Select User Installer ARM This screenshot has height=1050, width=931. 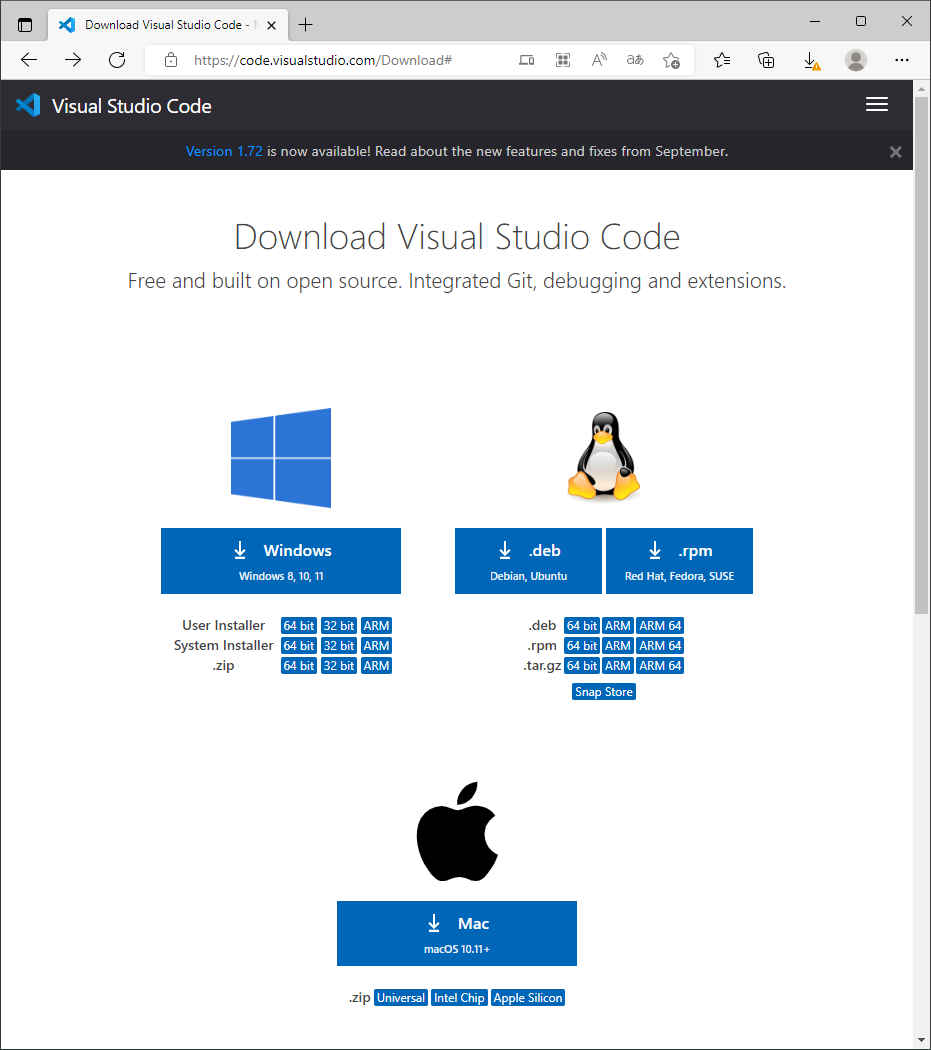pos(376,625)
